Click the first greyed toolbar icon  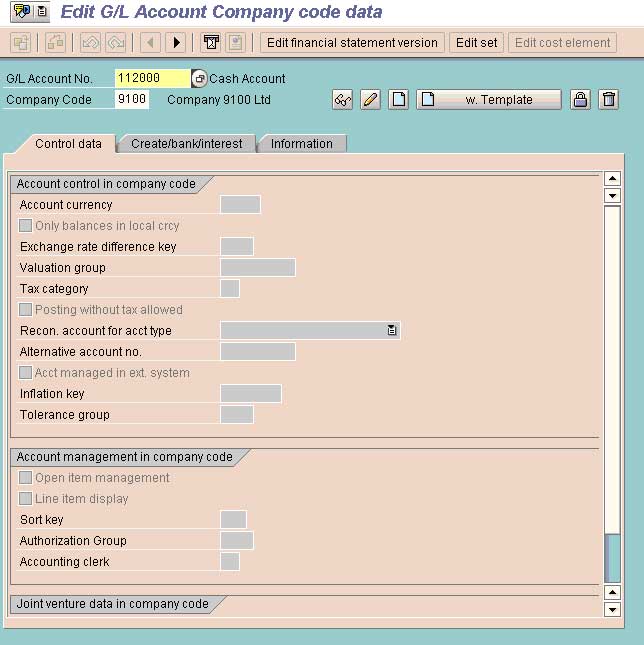pos(21,42)
